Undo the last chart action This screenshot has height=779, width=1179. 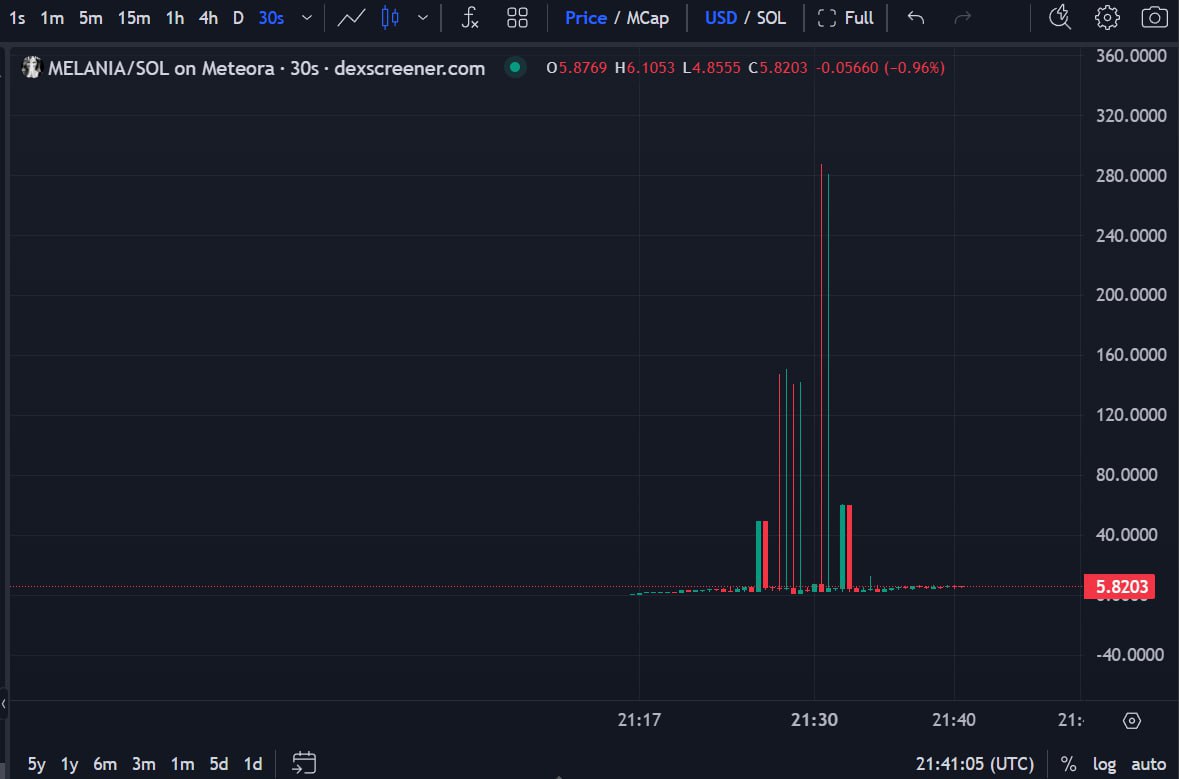(915, 18)
